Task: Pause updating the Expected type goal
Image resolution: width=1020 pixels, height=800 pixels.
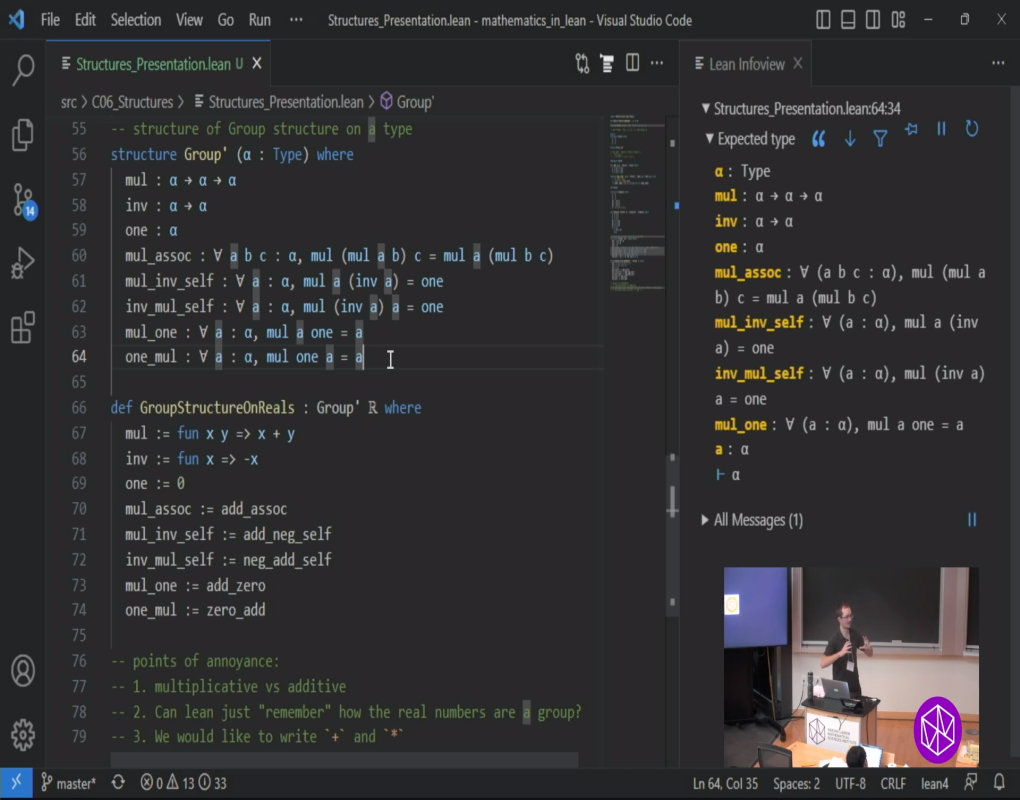Action: click(941, 129)
